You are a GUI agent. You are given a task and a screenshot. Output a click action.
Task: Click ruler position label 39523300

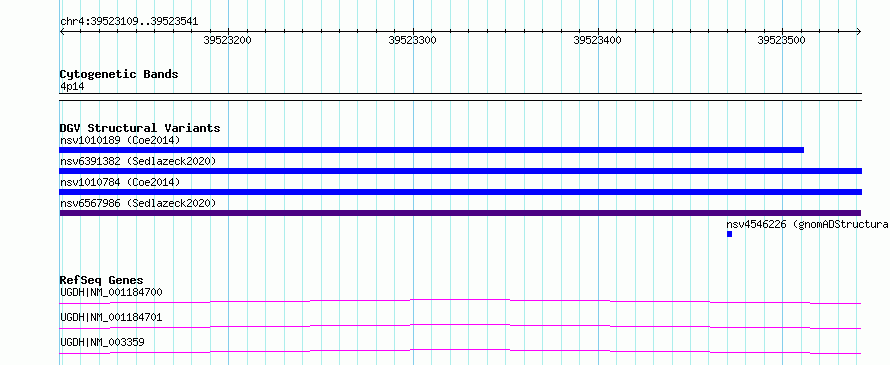click(x=413, y=40)
